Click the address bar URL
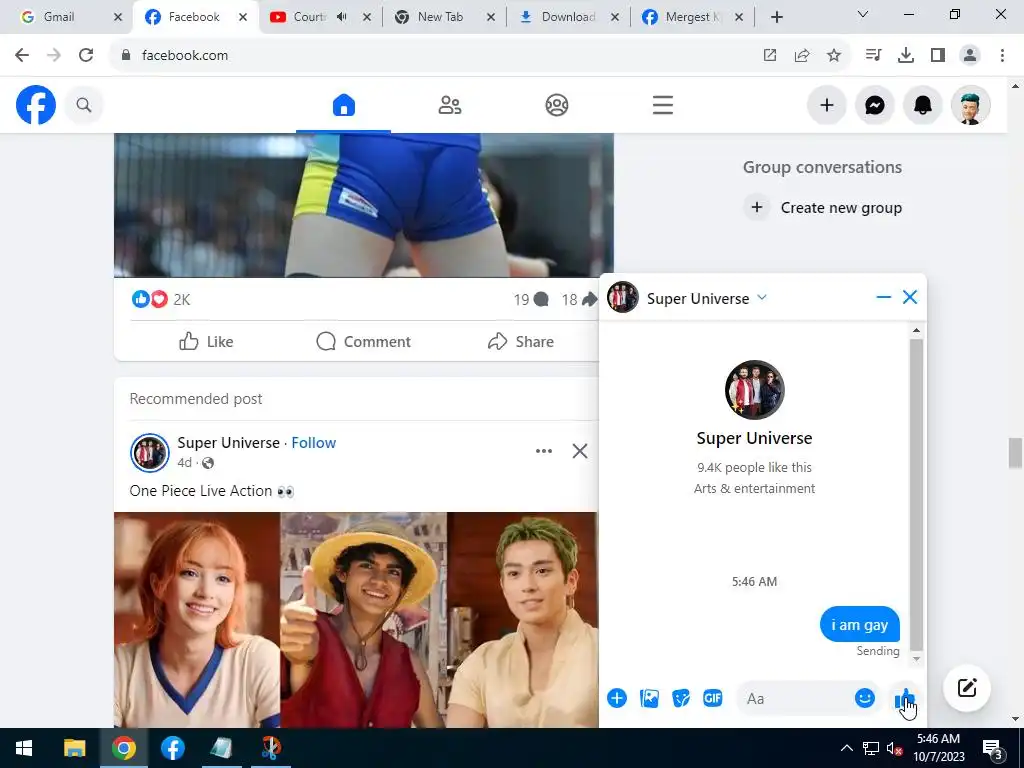 pyautogui.click(x=185, y=56)
